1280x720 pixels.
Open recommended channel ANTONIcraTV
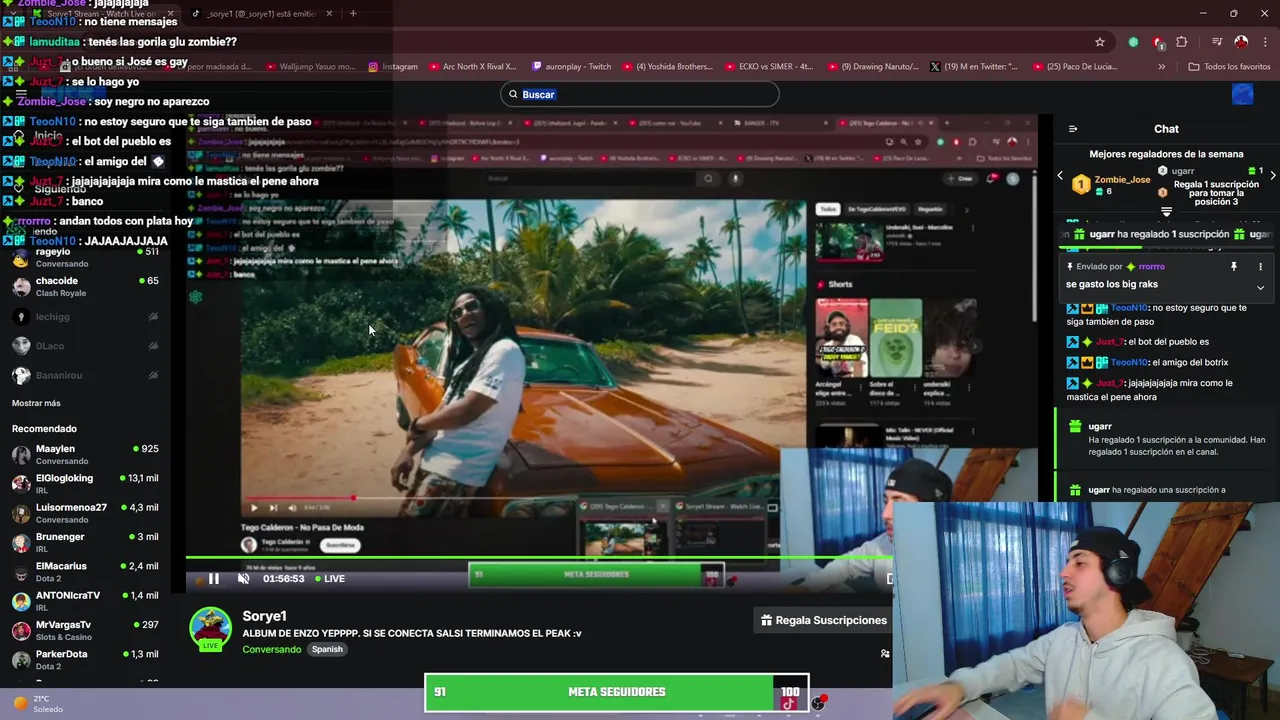pyautogui.click(x=85, y=601)
